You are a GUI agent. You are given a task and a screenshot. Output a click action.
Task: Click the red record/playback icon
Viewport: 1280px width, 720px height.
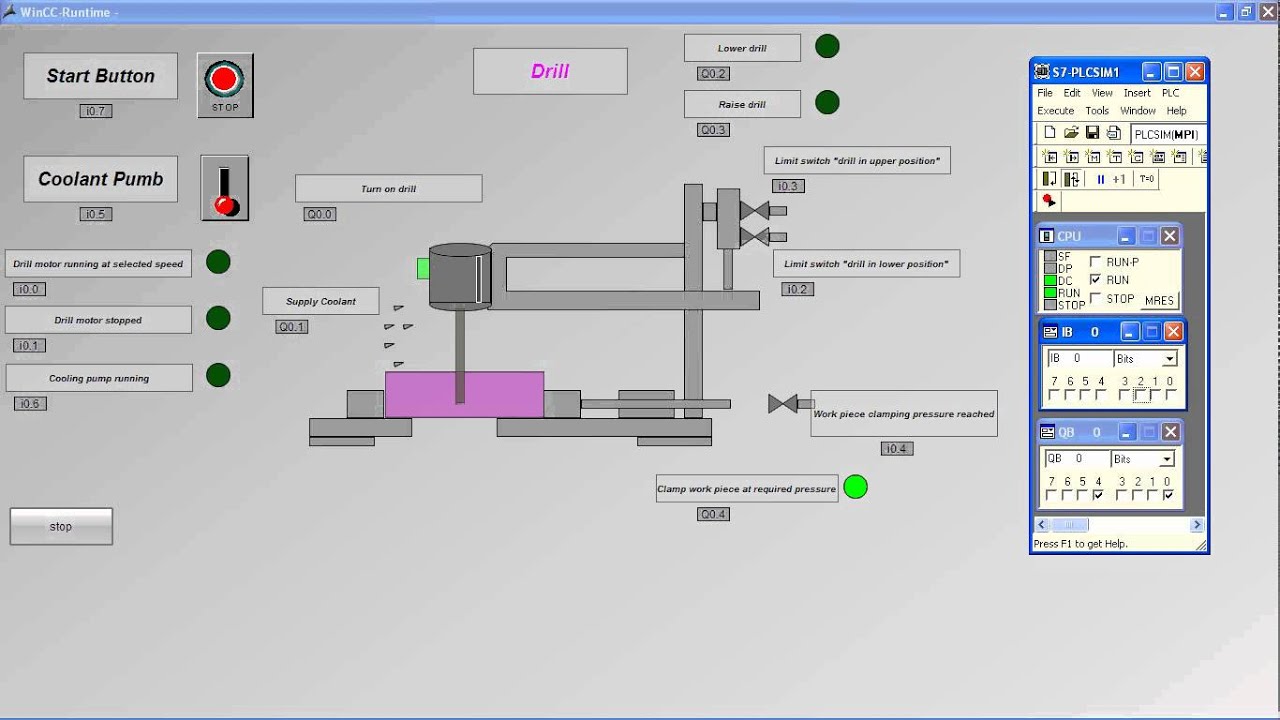[x=1049, y=201]
